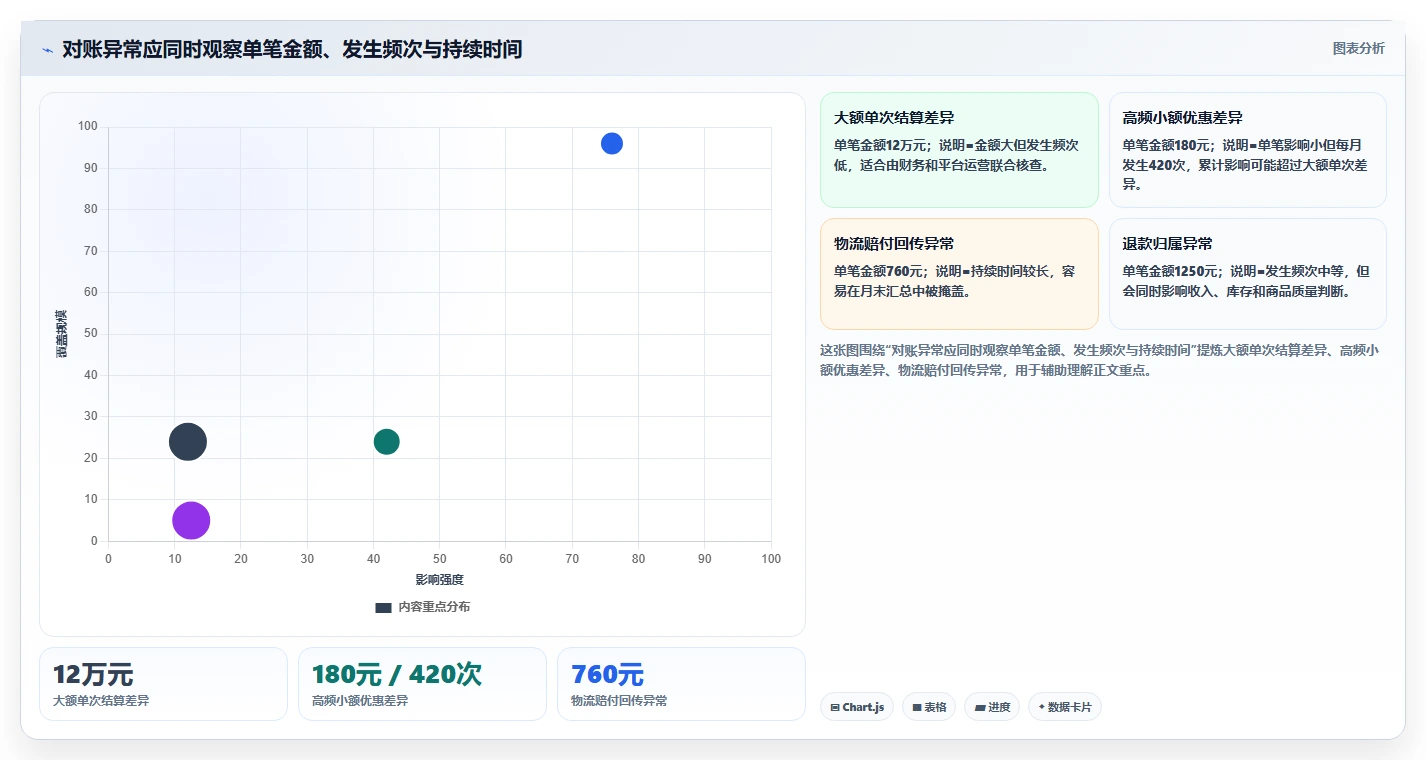Click the icon inside the 进度 tag
This screenshot has height=760, width=1426.
point(979,708)
